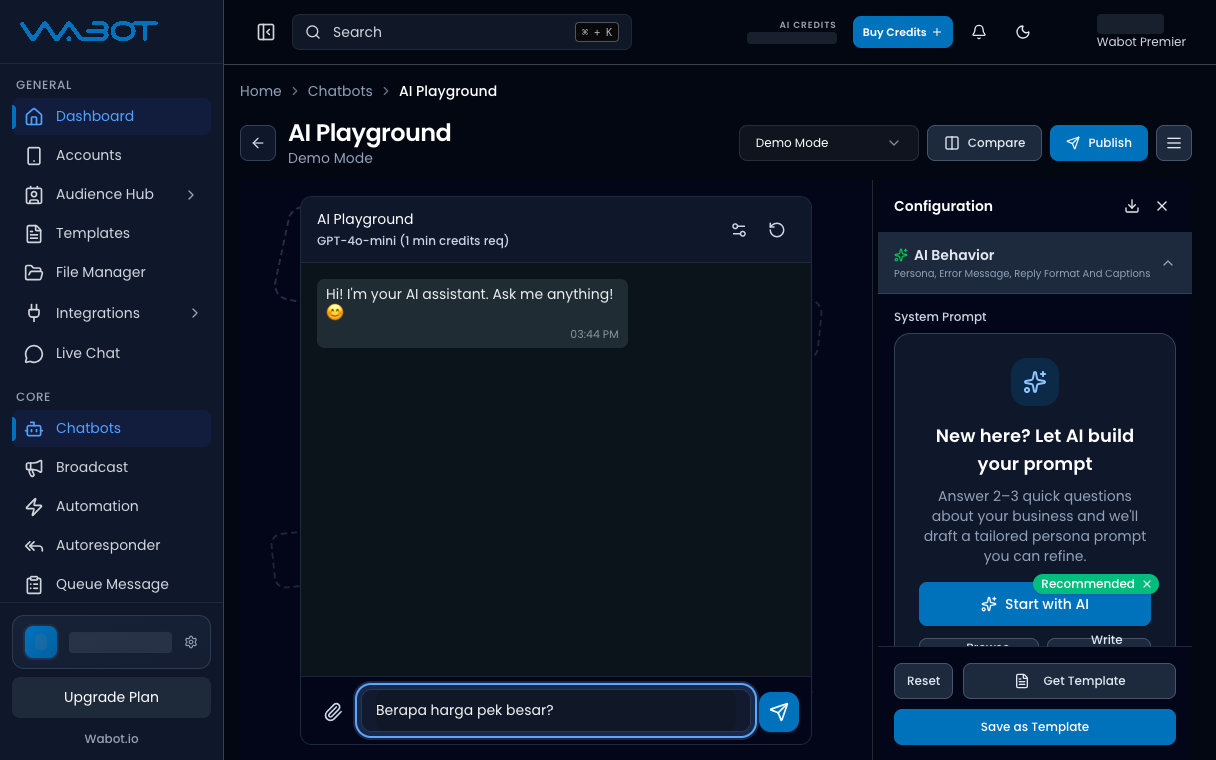Image resolution: width=1216 pixels, height=760 pixels.
Task: Click the Queue Message clipboard icon
Action: (34, 584)
